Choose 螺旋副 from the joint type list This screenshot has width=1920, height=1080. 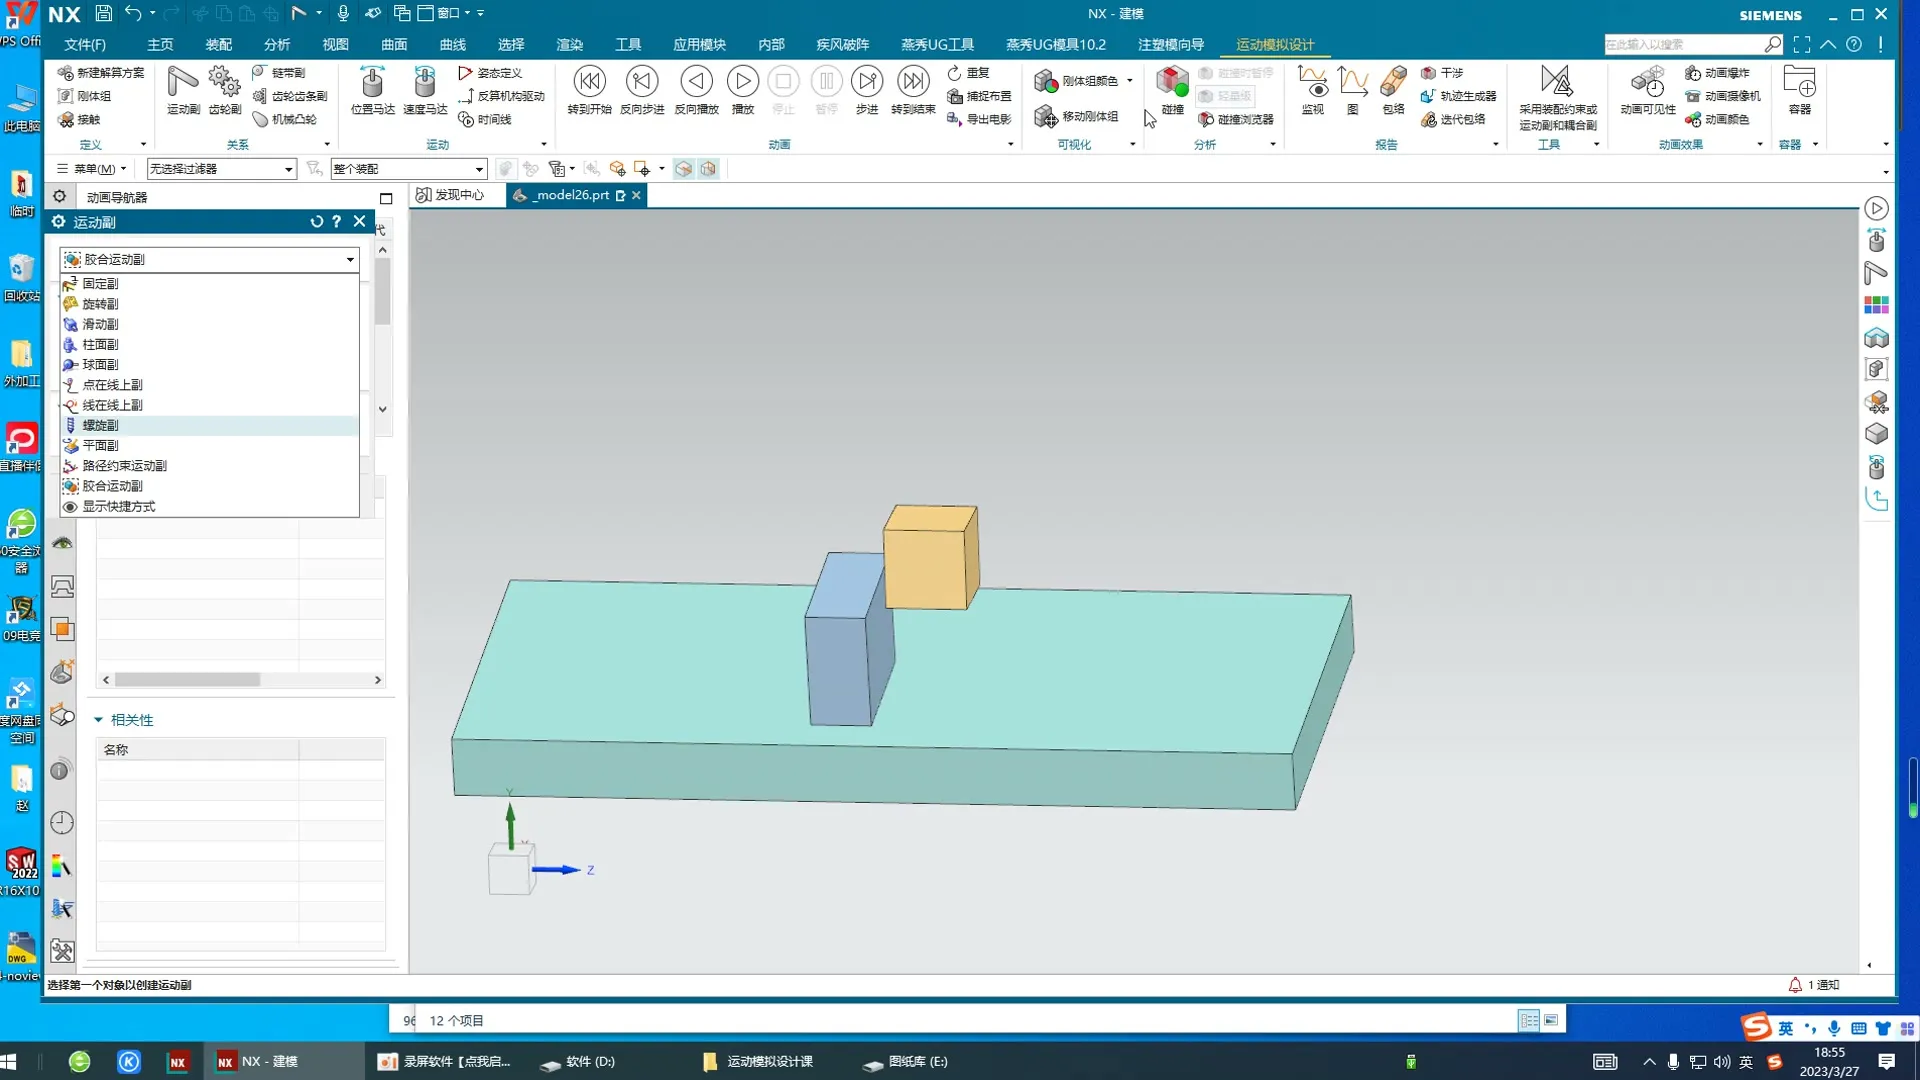100,425
